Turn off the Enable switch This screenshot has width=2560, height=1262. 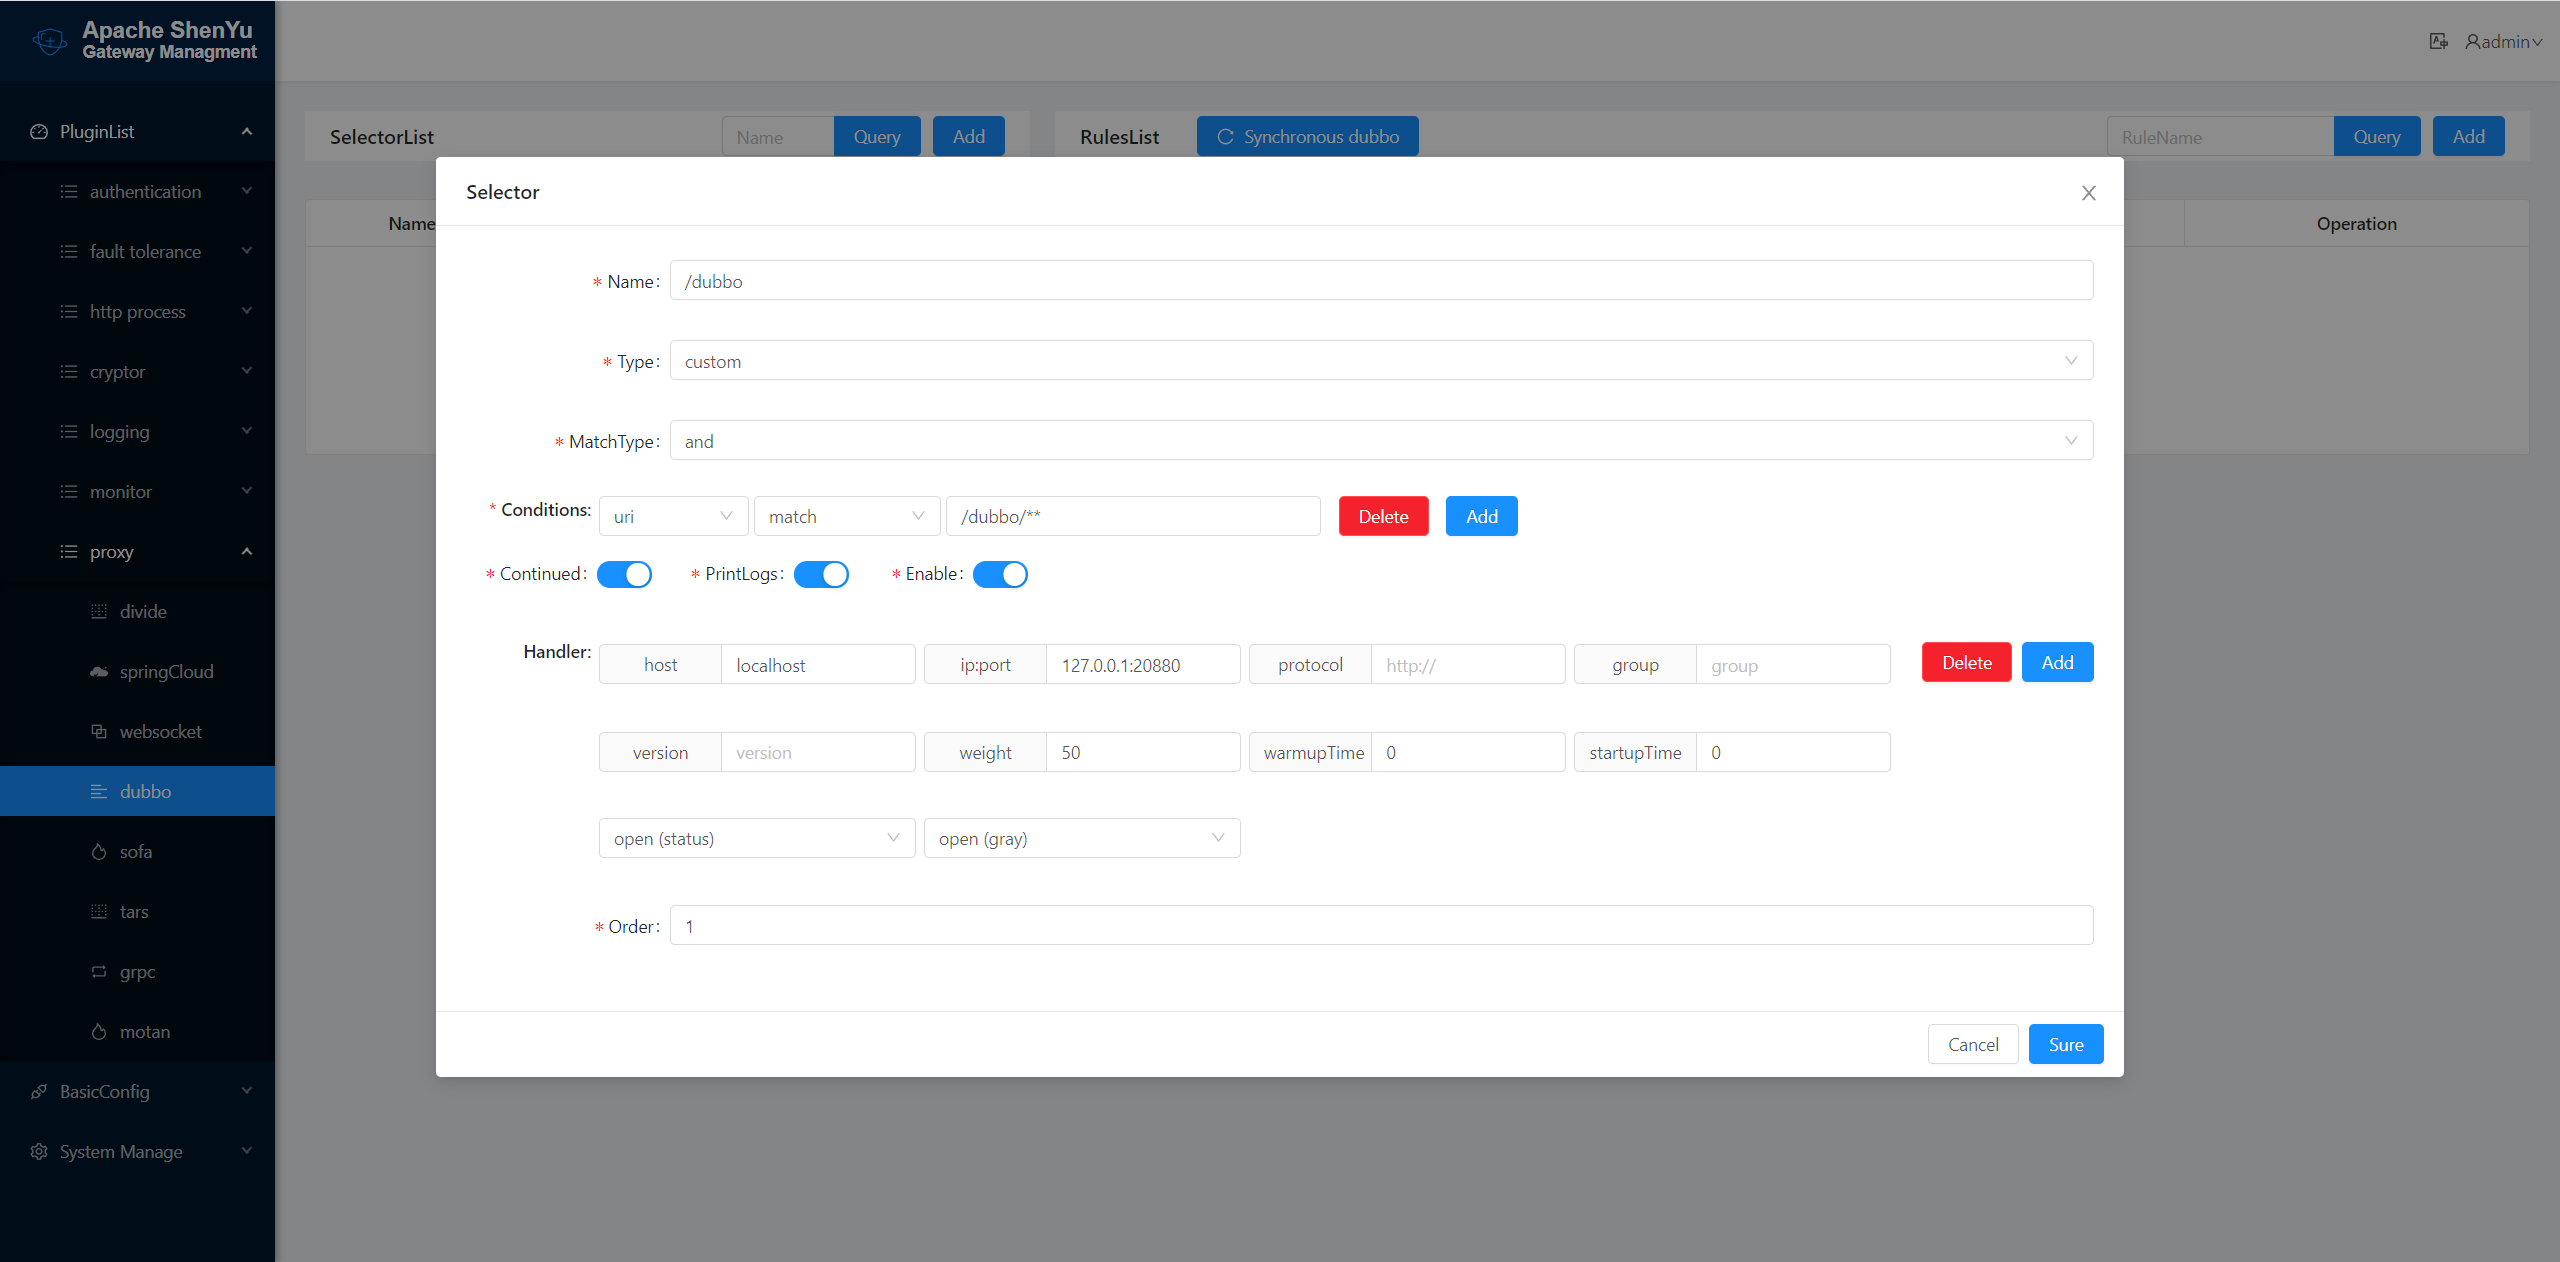coord(1000,574)
